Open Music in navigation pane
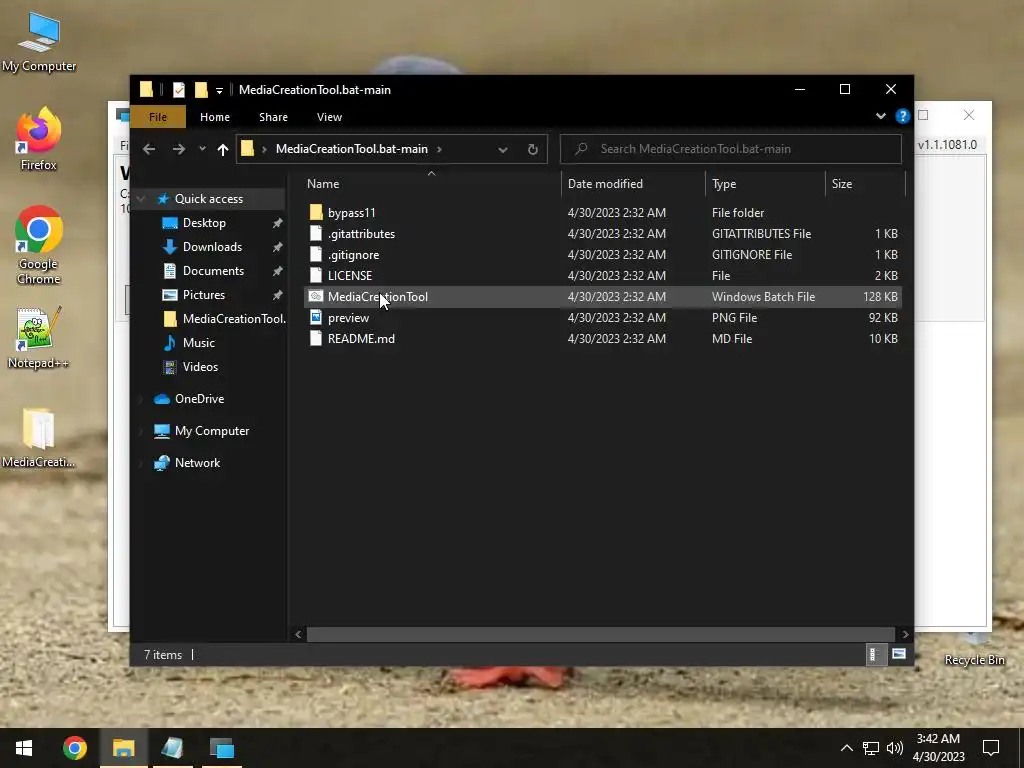Image resolution: width=1024 pixels, height=768 pixels. click(x=199, y=343)
